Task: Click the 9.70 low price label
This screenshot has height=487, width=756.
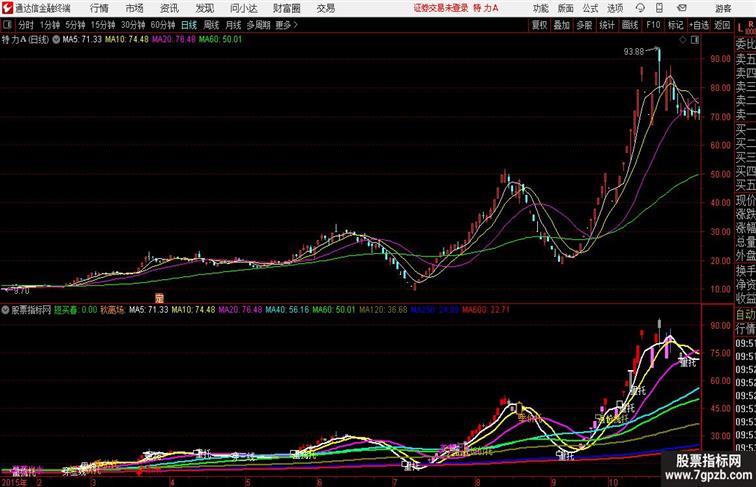Action: 21,291
